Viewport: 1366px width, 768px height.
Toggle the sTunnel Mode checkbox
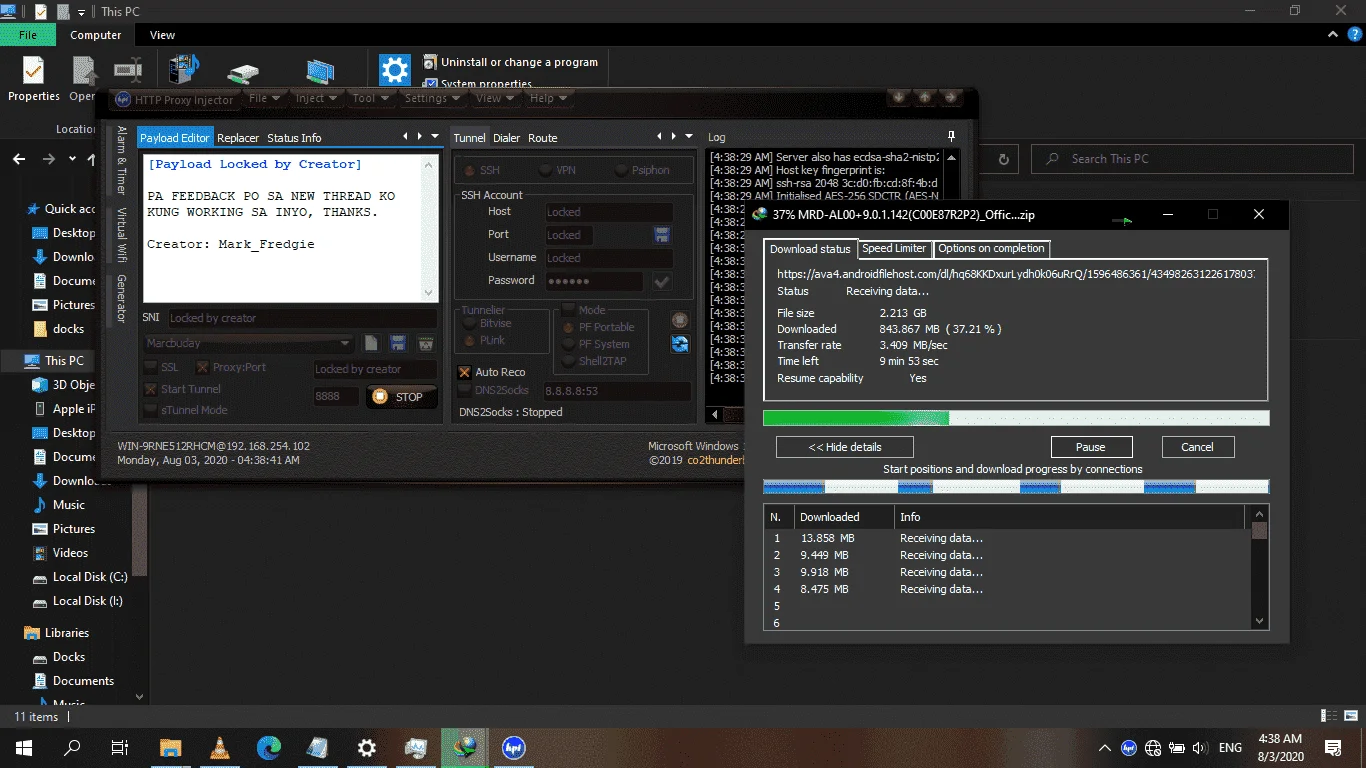pyautogui.click(x=151, y=410)
